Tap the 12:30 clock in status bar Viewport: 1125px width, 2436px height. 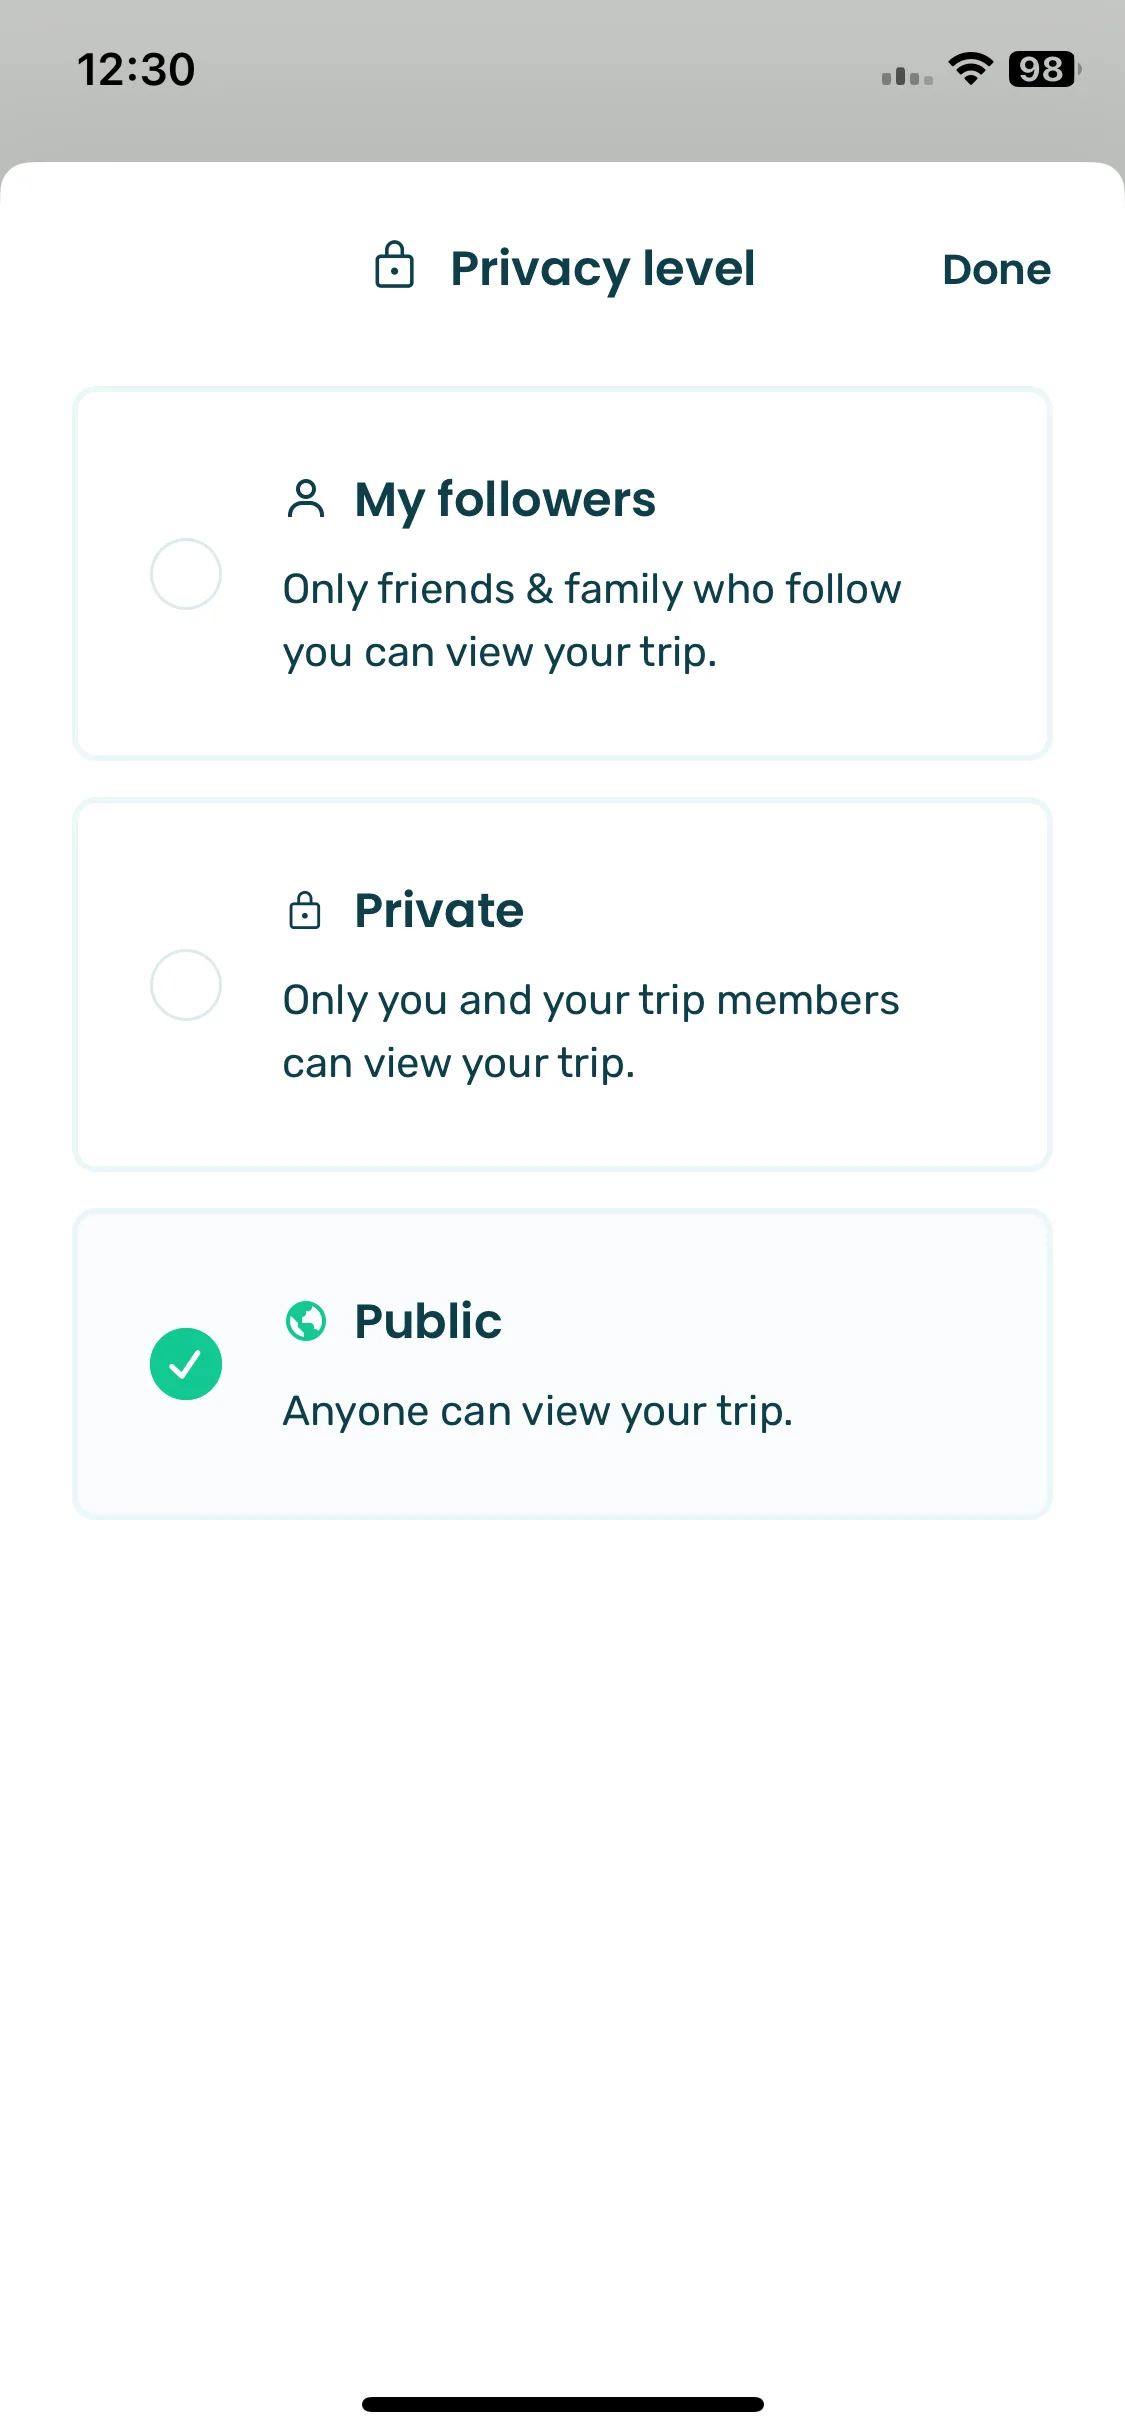tap(136, 69)
